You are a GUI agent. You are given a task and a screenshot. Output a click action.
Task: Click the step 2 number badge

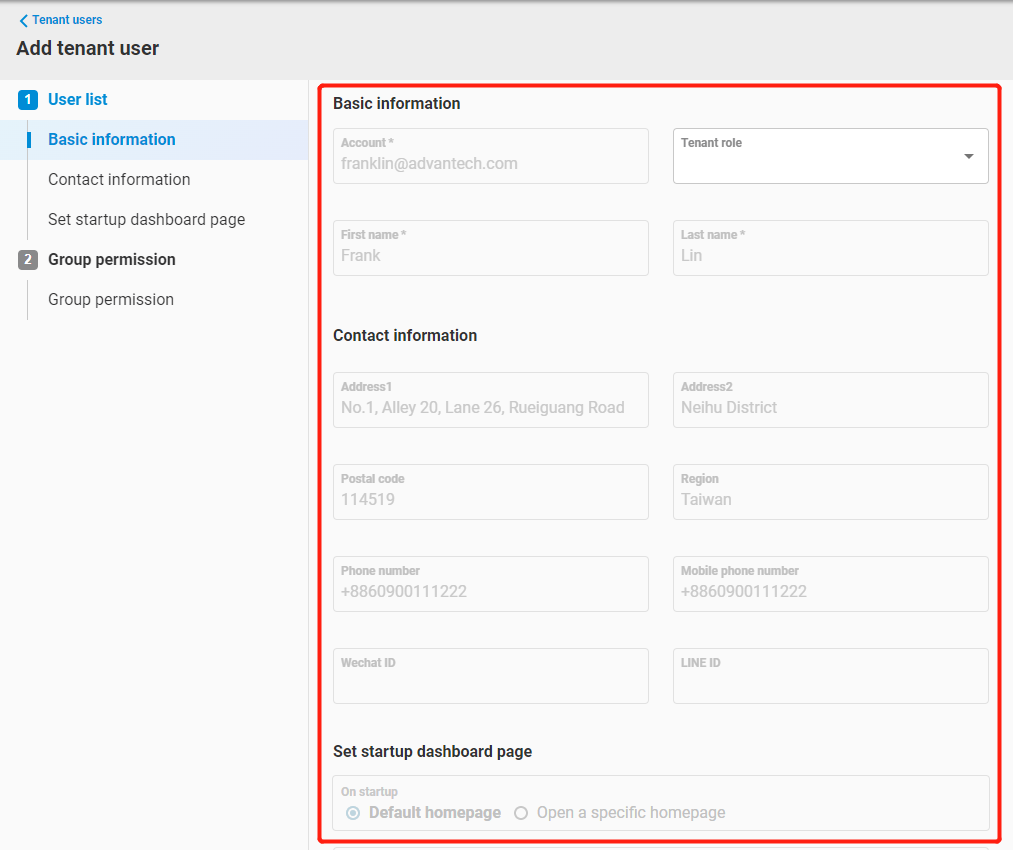pos(28,260)
